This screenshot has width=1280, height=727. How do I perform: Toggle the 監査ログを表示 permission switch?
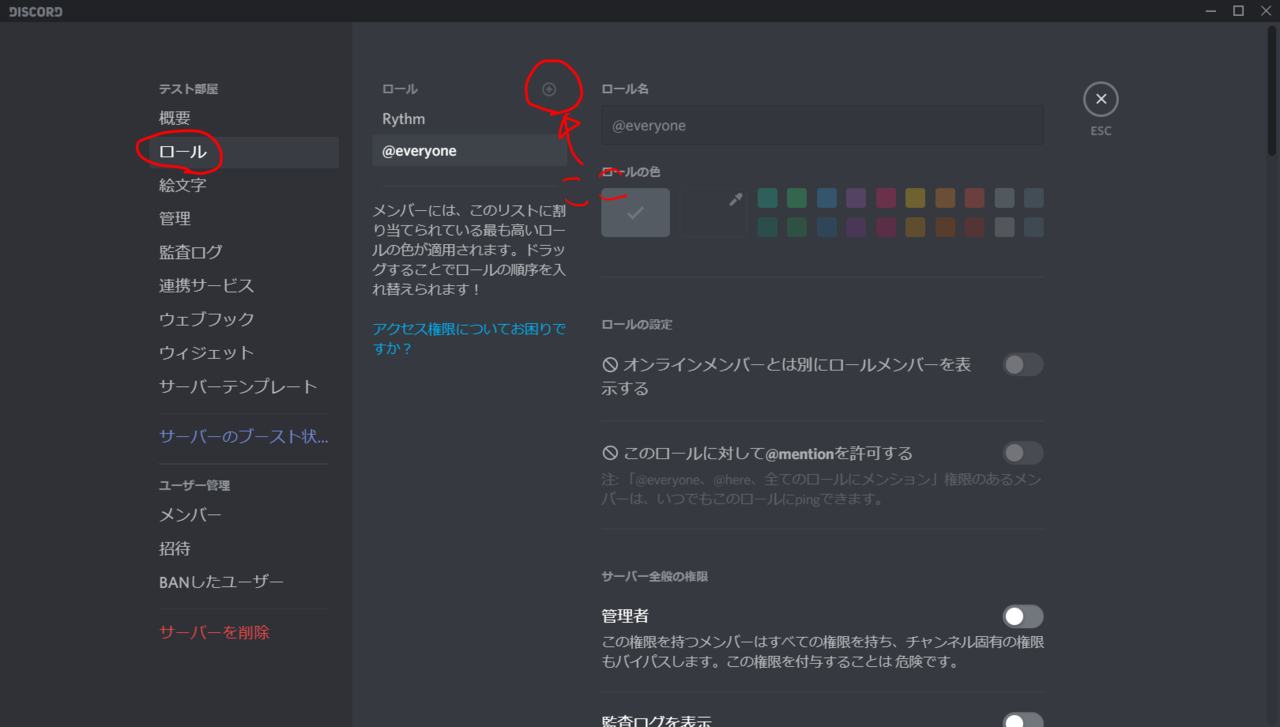(x=1022, y=719)
